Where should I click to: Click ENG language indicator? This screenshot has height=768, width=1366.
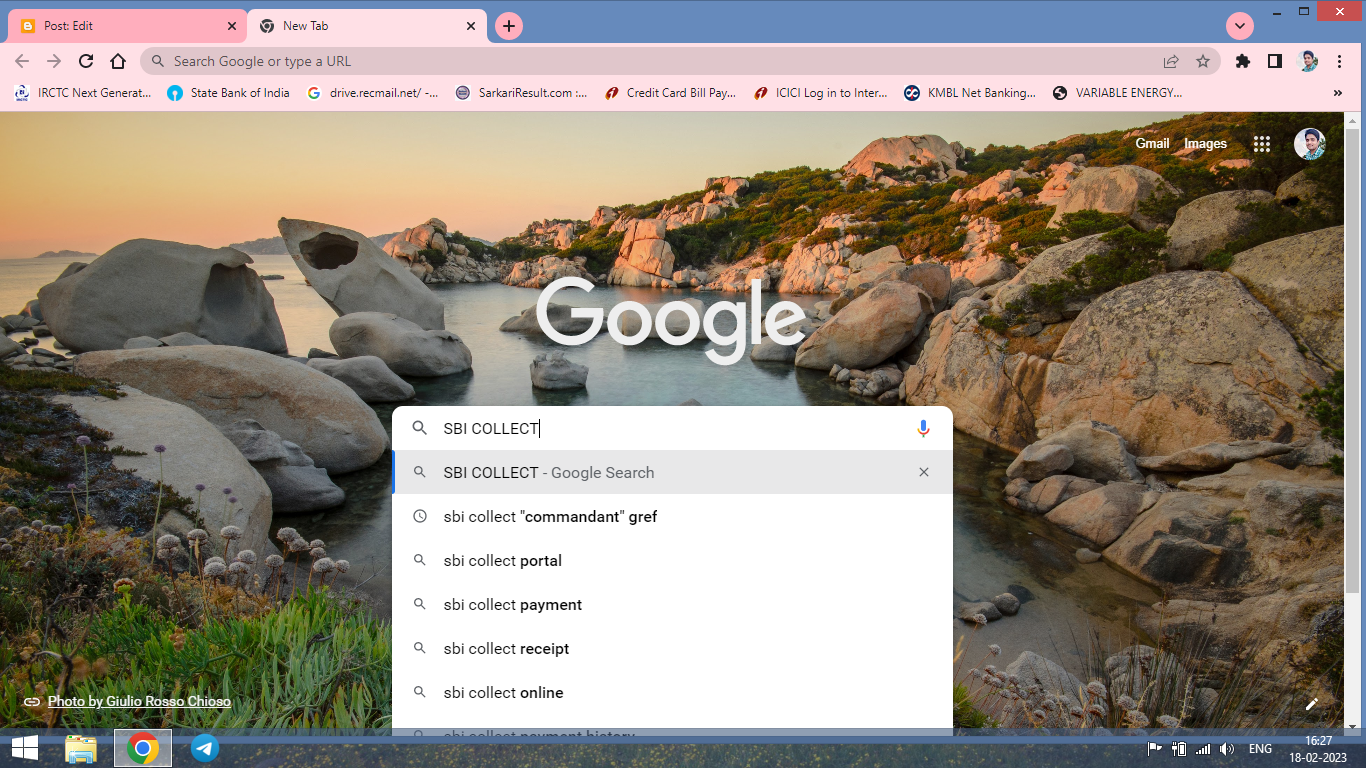pos(1260,749)
